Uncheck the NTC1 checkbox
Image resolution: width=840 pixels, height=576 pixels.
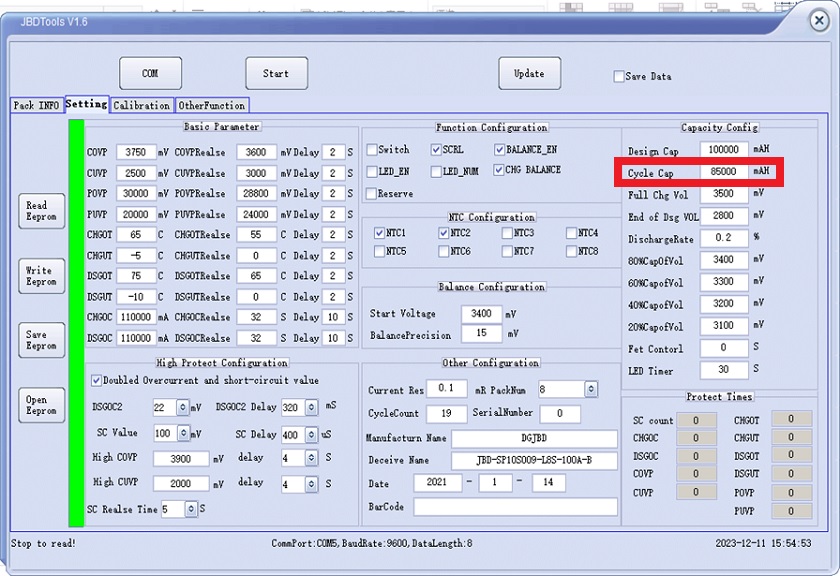pyautogui.click(x=380, y=233)
